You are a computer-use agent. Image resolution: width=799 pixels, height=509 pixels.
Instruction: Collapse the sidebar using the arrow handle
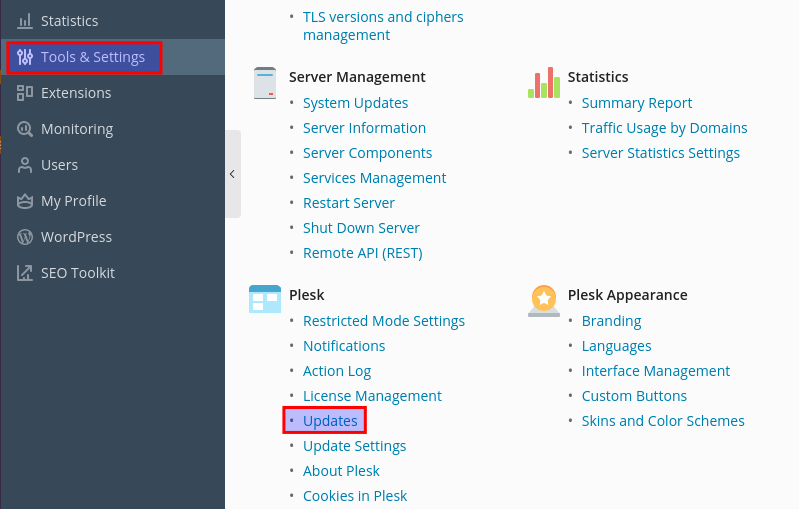(232, 174)
